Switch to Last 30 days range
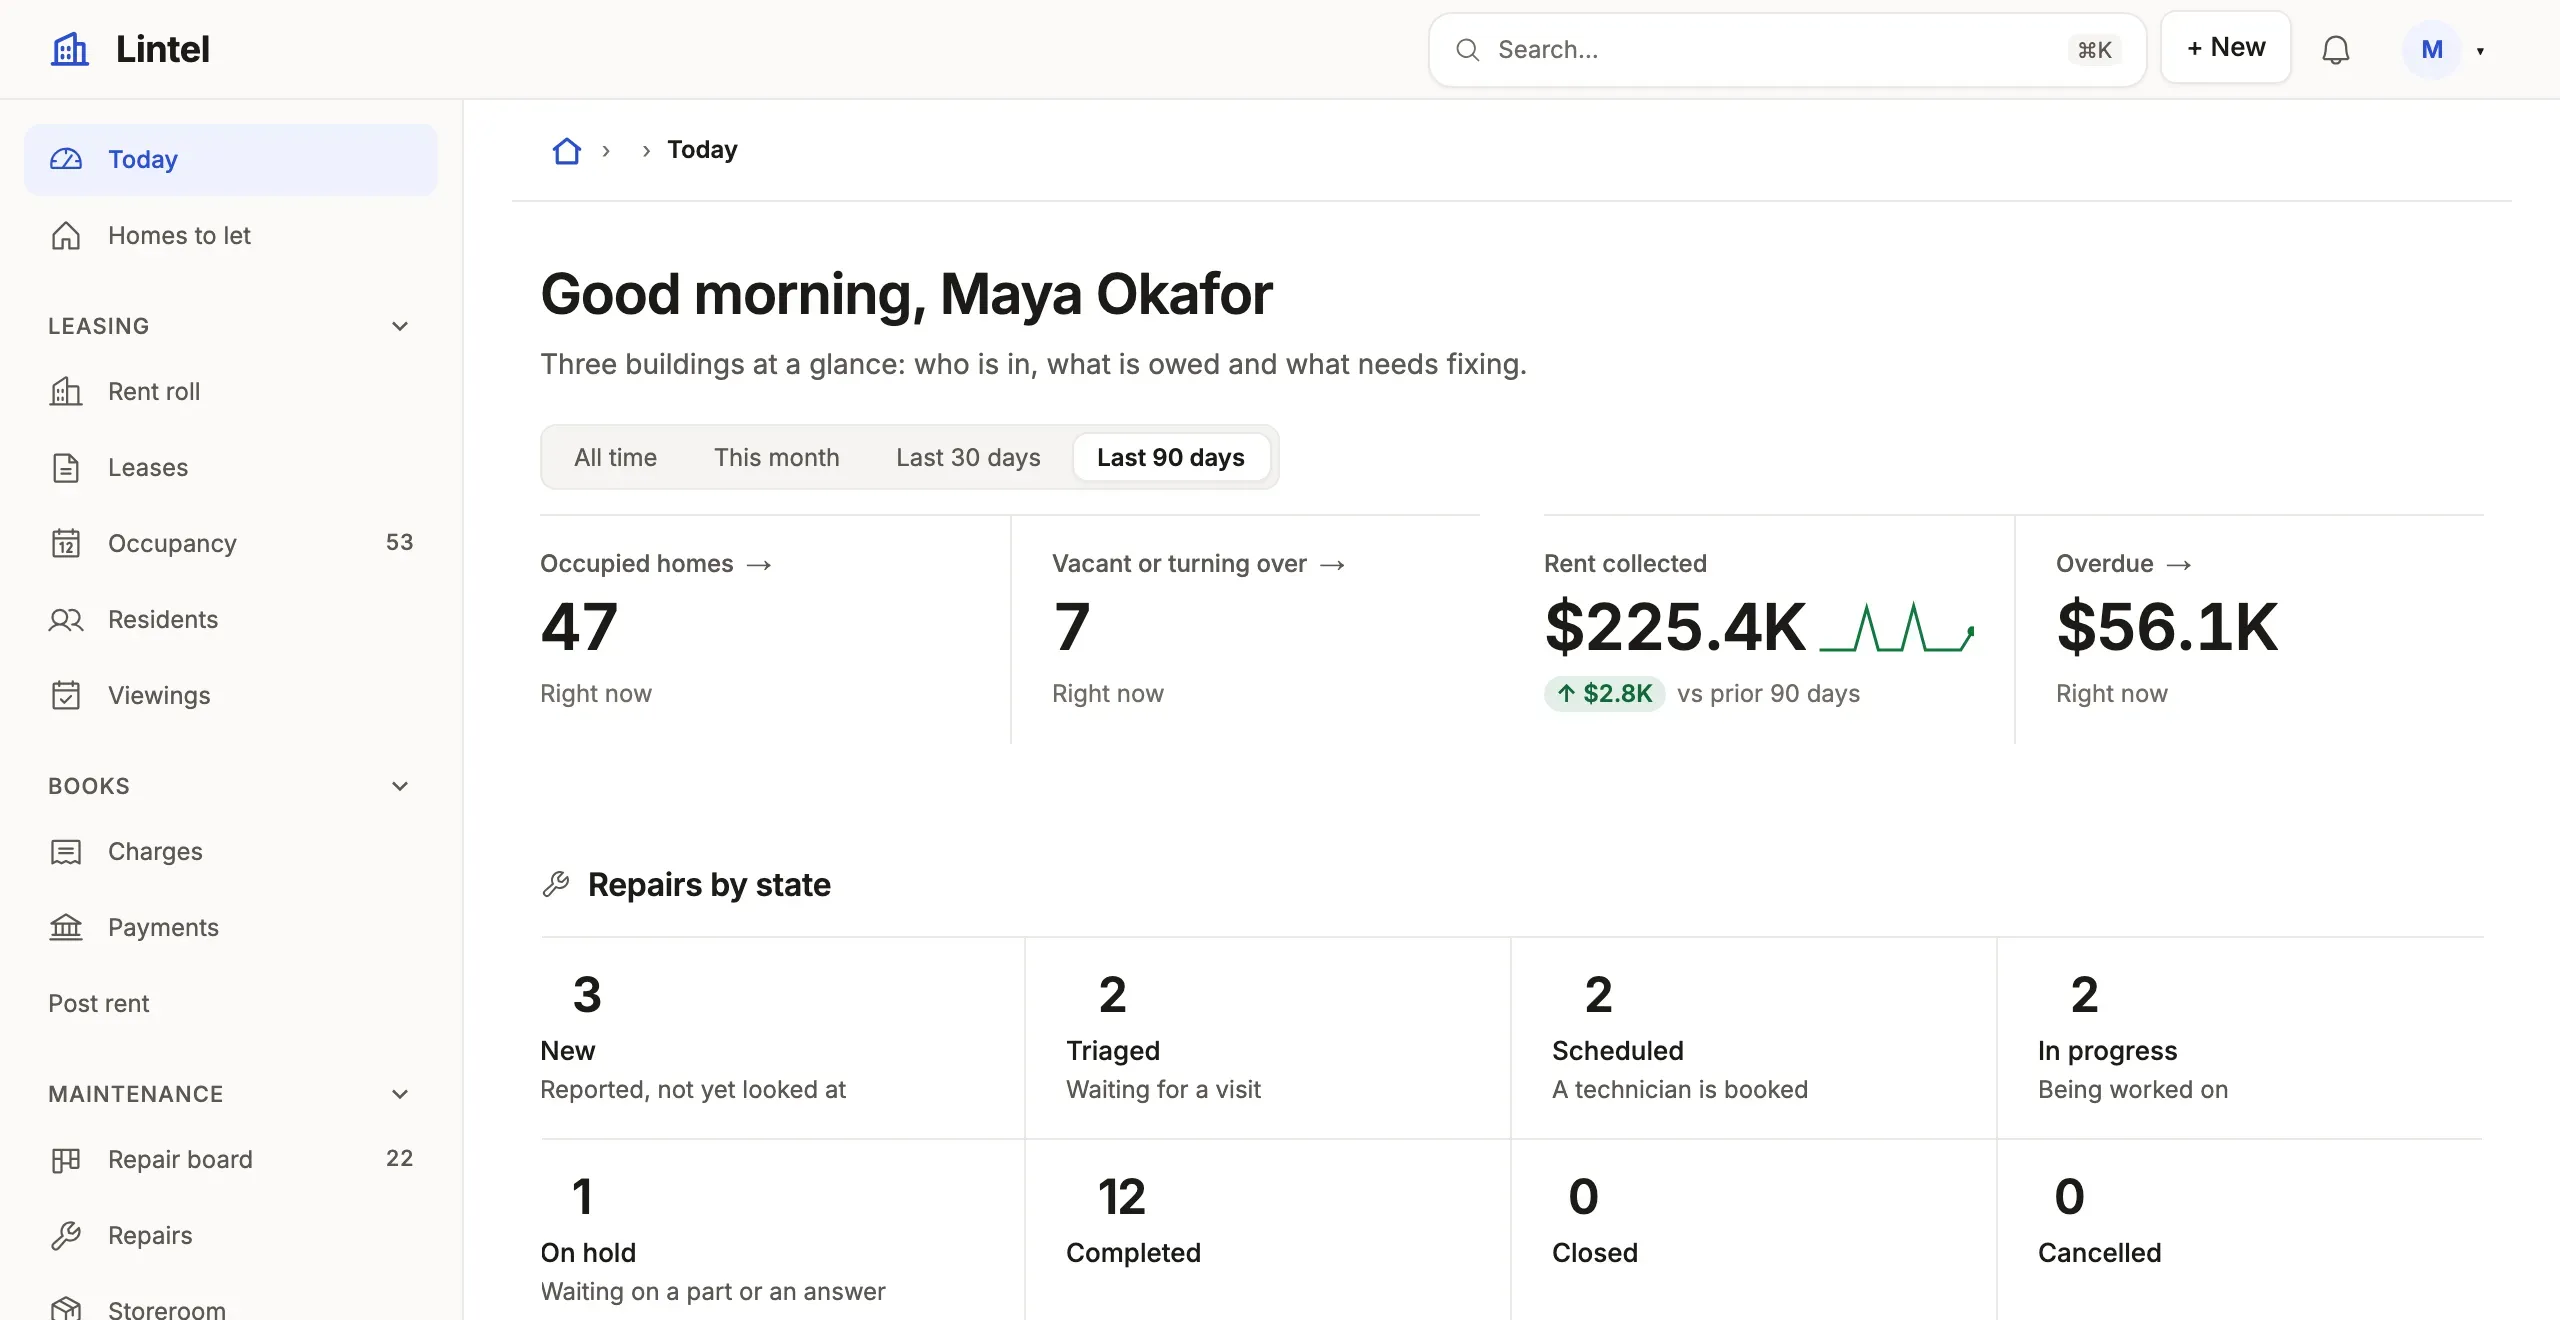 (968, 457)
